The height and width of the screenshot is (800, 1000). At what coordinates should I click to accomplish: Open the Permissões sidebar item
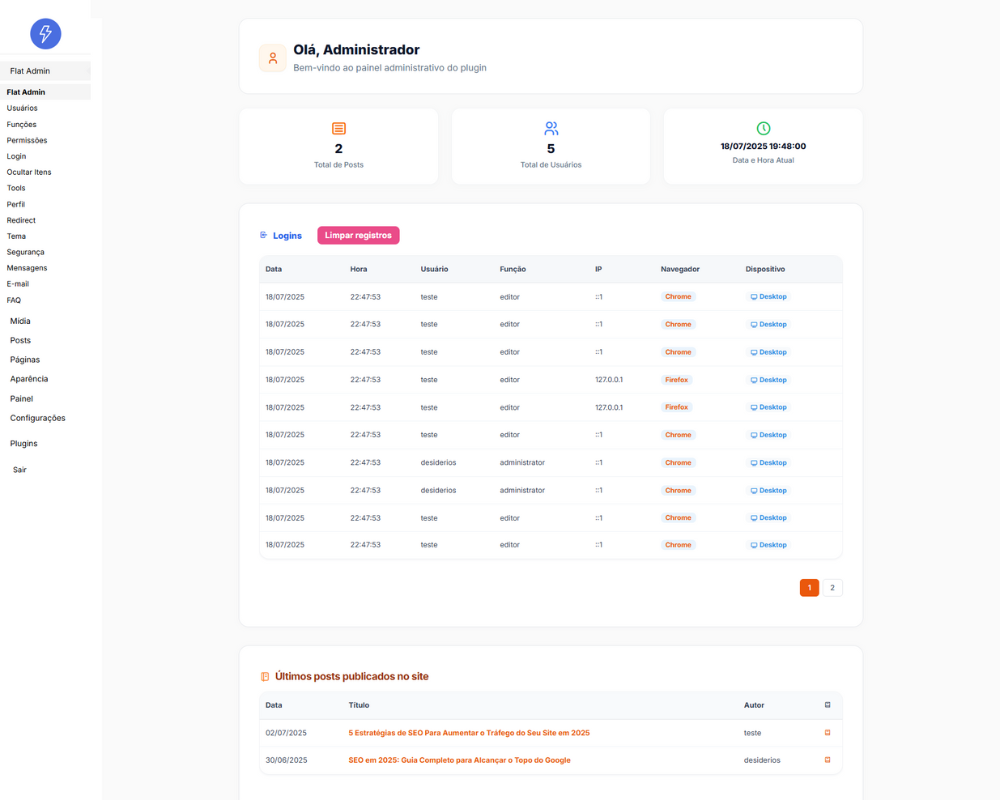point(27,140)
